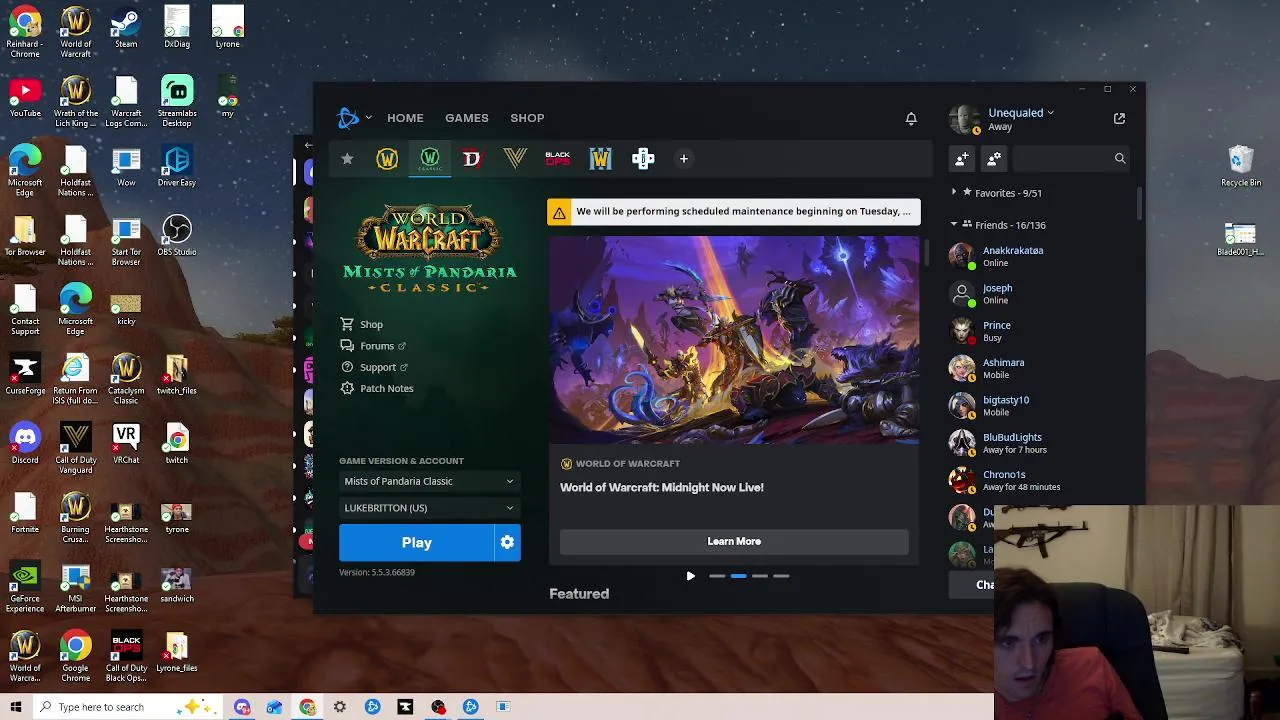The height and width of the screenshot is (720, 1280).
Task: Open the blue Warcraft W game tab icon
Action: click(x=600, y=159)
